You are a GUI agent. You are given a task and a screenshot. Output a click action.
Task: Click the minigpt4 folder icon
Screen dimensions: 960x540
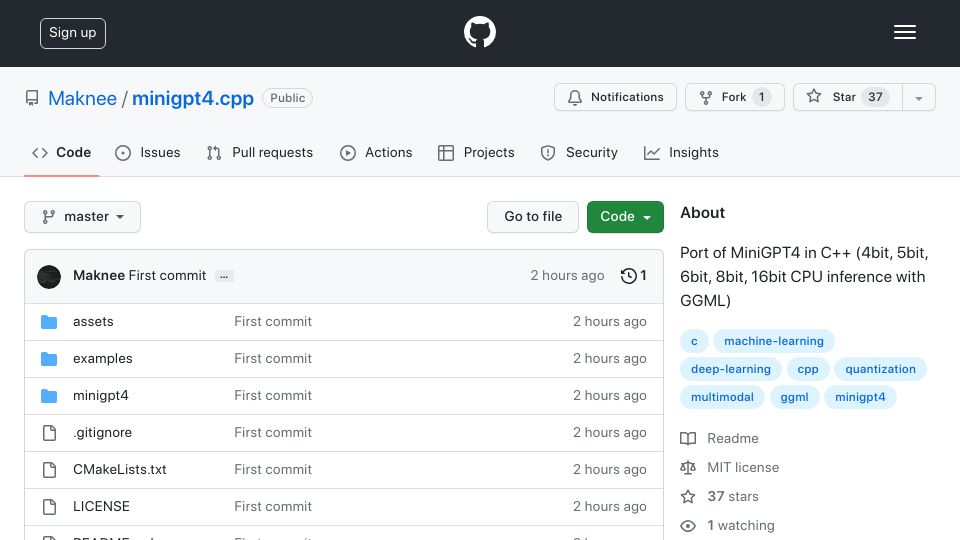tap(49, 396)
